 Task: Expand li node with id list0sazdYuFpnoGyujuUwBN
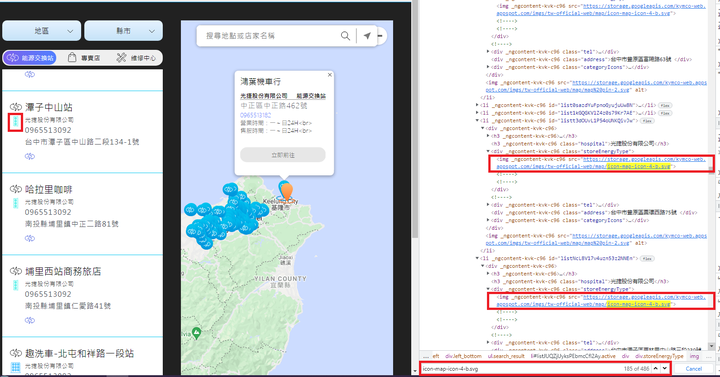[477, 105]
